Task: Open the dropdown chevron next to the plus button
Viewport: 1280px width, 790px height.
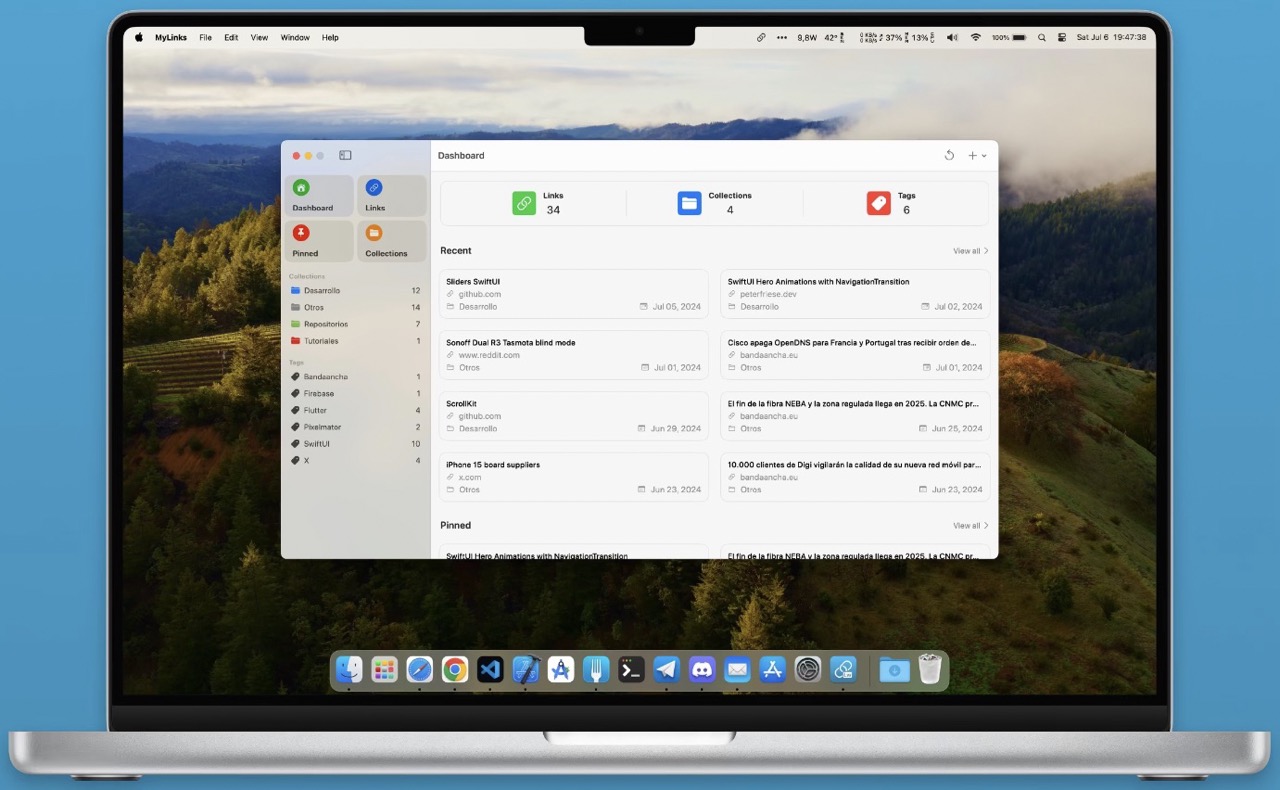Action: point(983,156)
